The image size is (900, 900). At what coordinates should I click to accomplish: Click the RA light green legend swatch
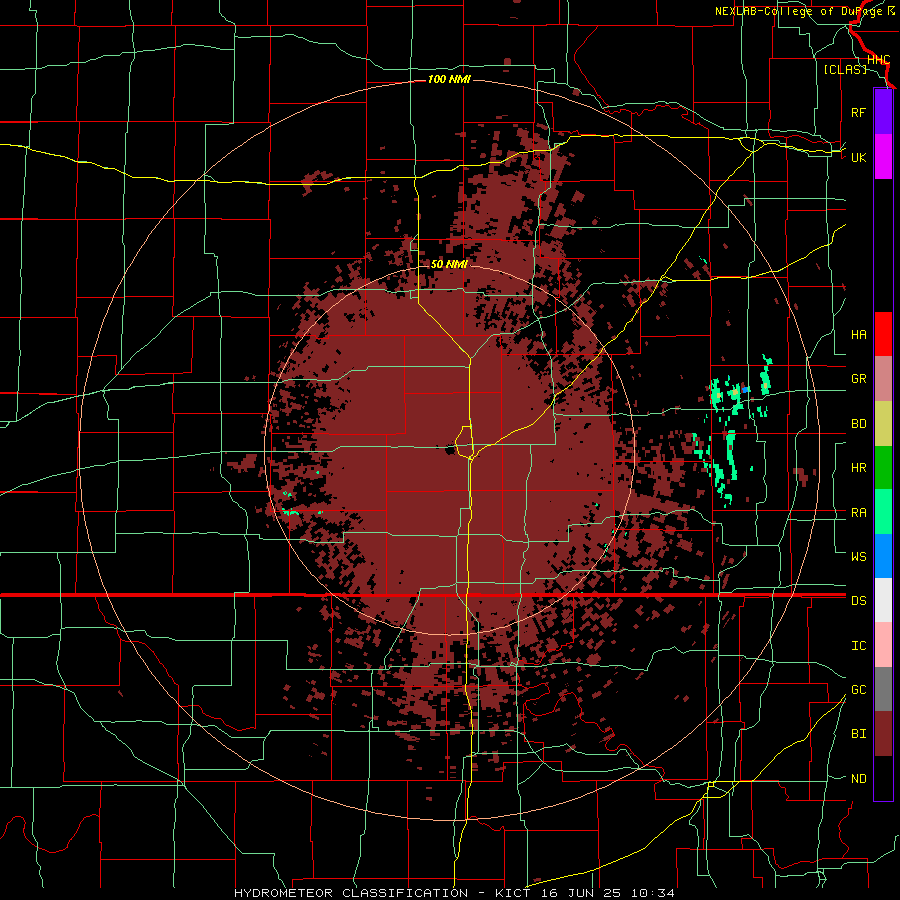883,512
